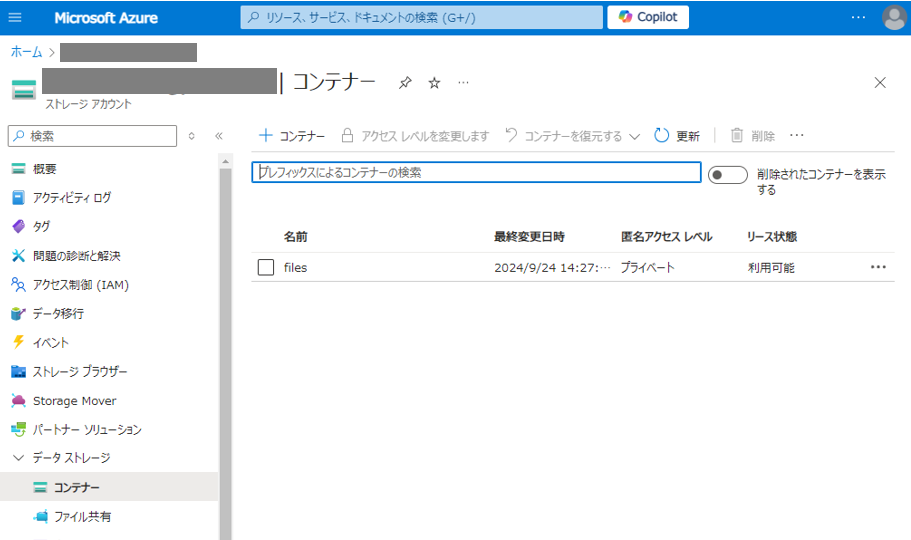Click the sidebar scrollbar track
Viewport: 911px width, 540px height.
[x=225, y=355]
